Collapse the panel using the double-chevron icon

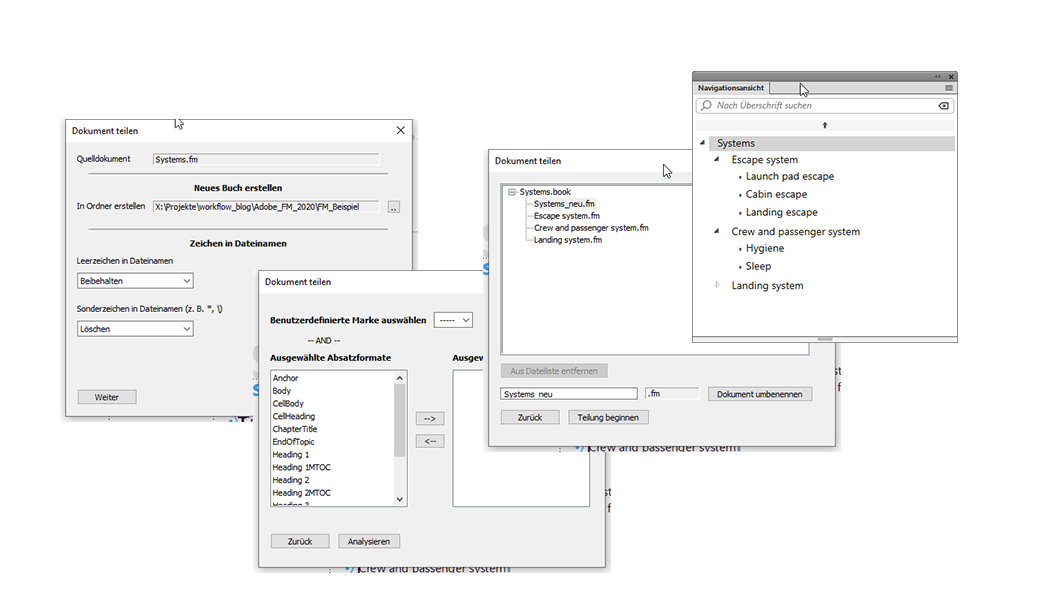(x=937, y=76)
